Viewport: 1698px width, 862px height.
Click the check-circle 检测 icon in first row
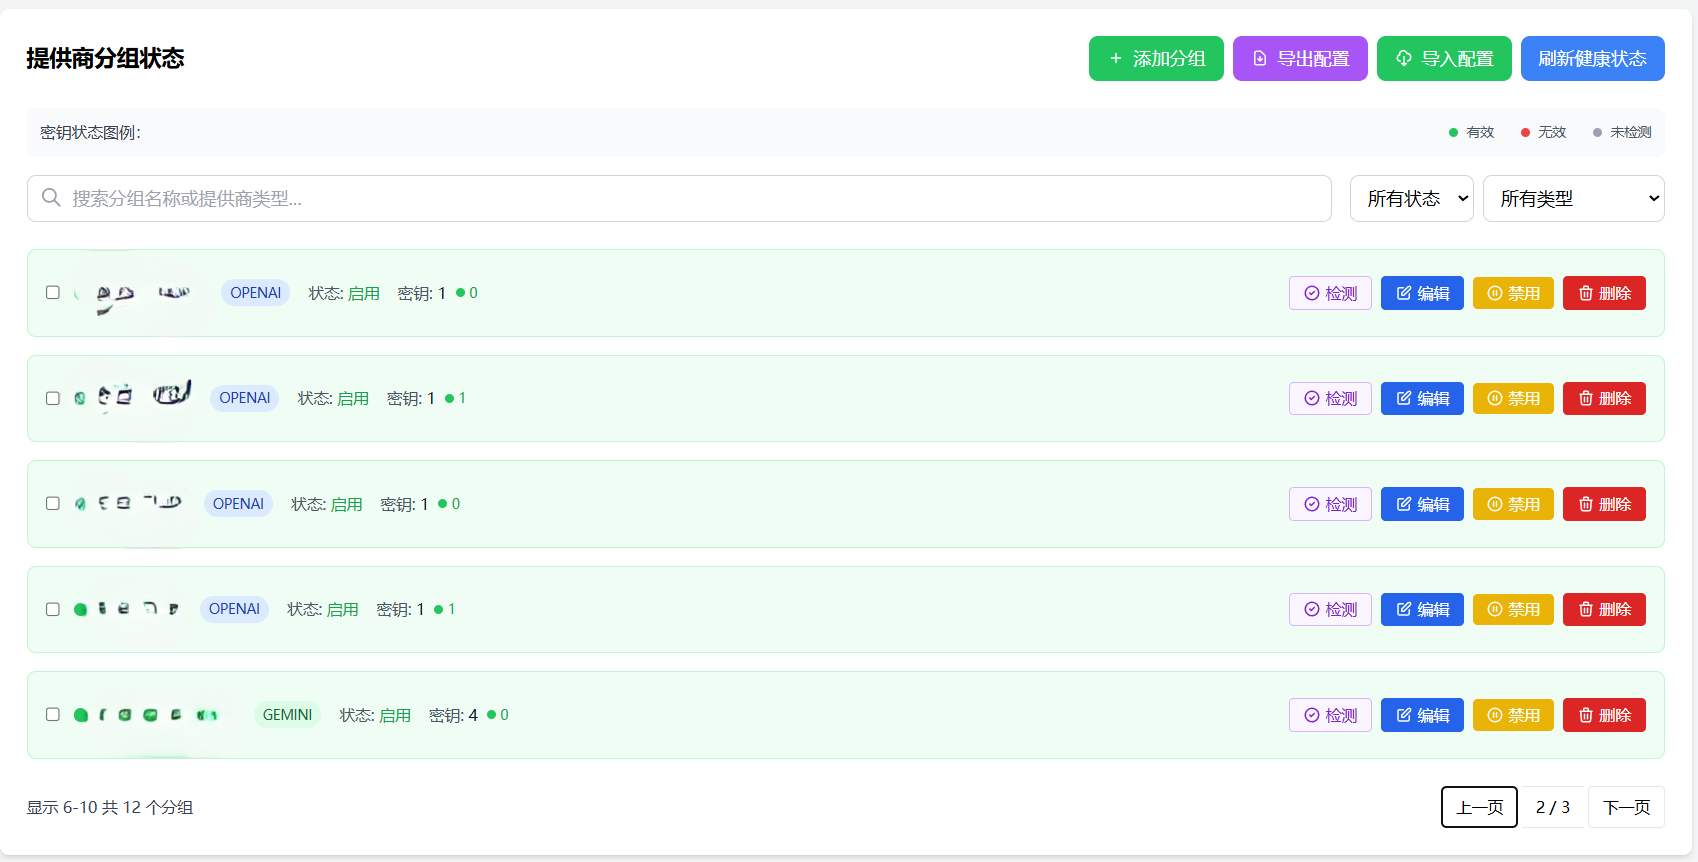coord(1312,293)
